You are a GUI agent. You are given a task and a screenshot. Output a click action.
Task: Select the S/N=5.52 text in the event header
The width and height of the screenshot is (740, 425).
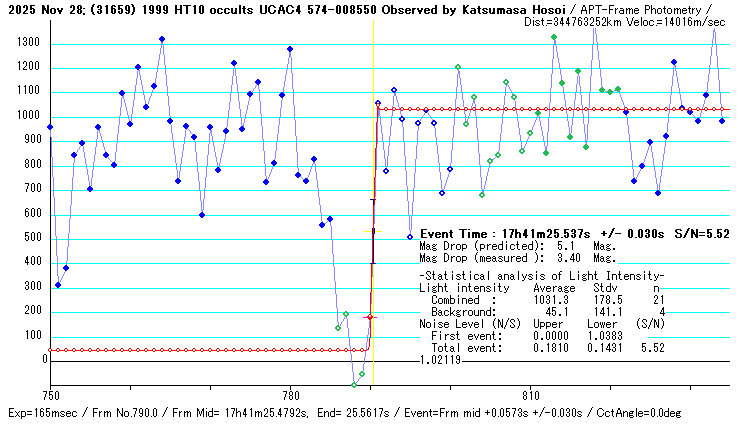[x=704, y=231]
